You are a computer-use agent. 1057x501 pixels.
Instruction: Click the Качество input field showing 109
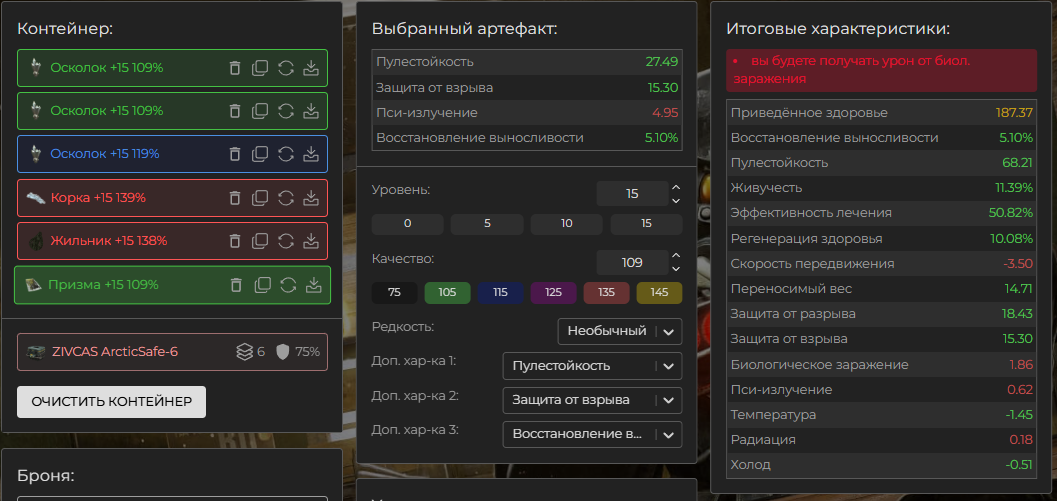632,263
